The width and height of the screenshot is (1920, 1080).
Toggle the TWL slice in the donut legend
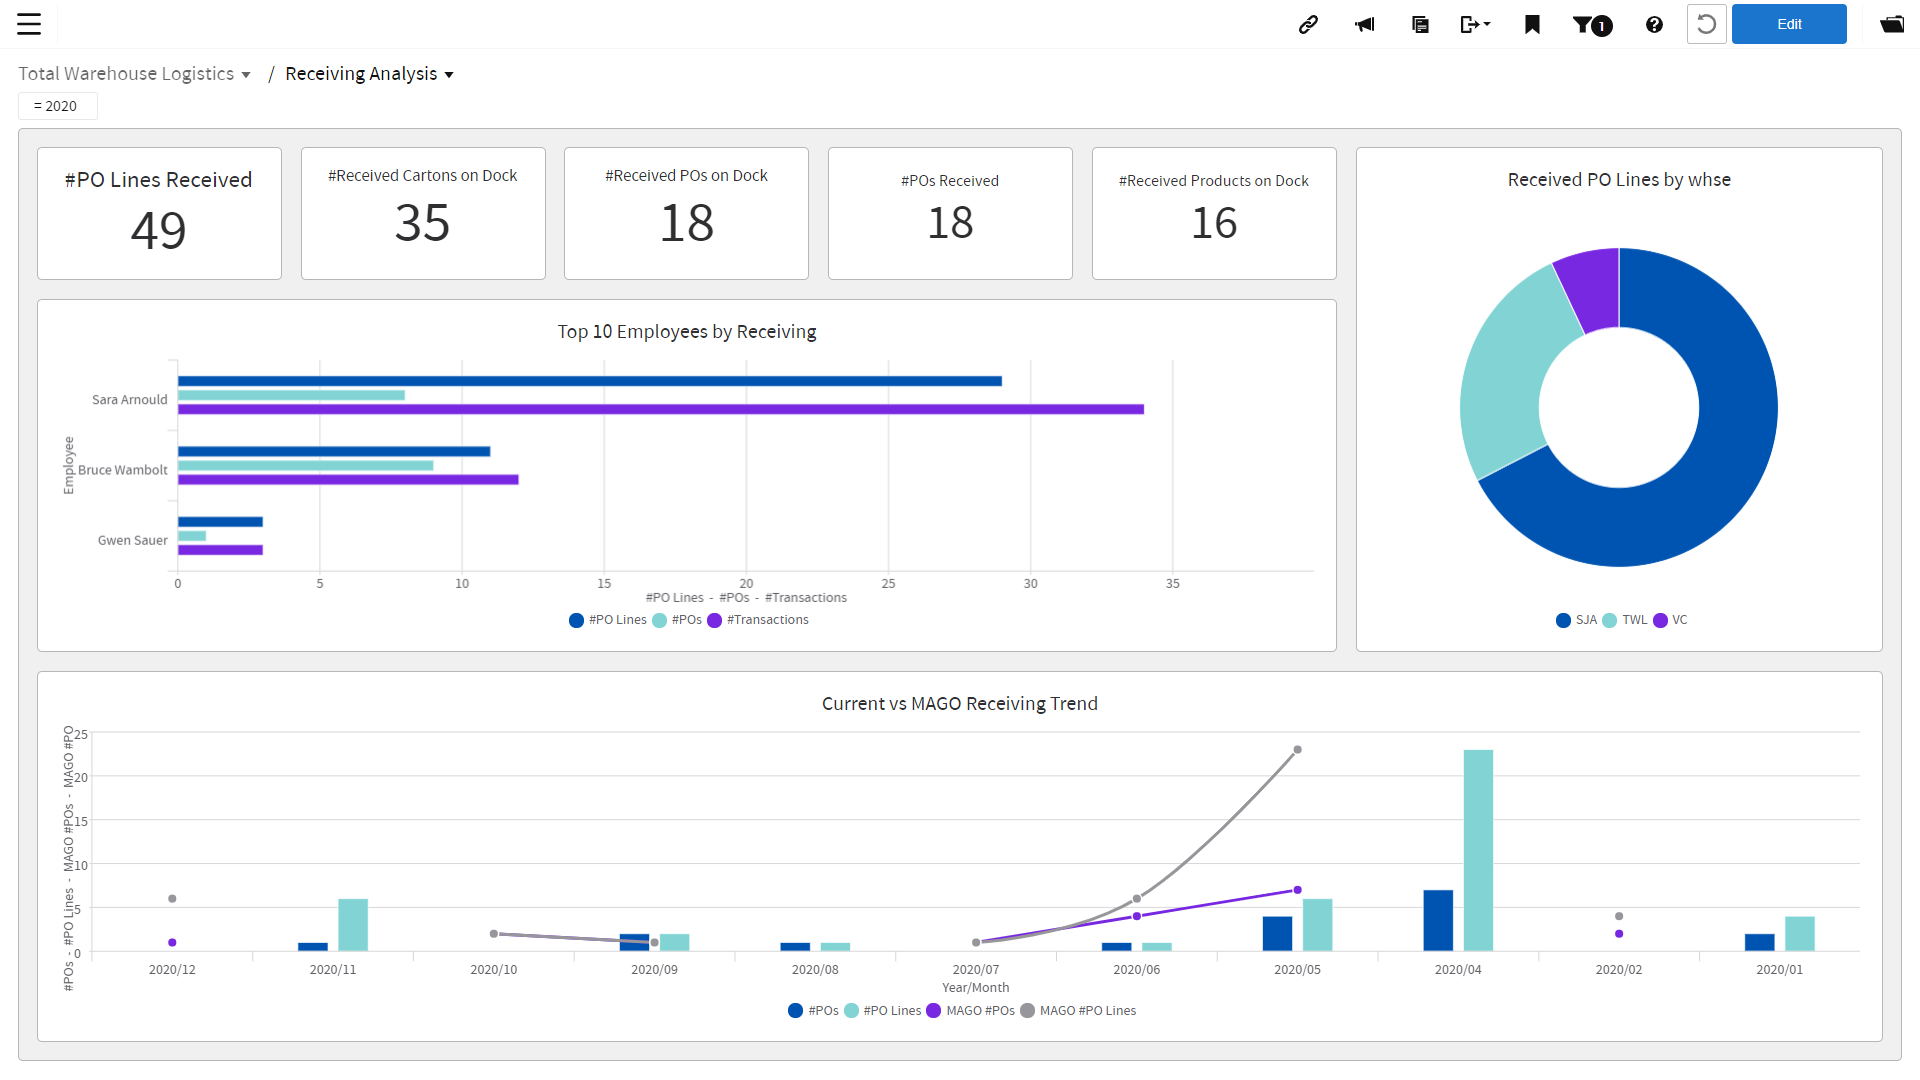[x=1626, y=620]
